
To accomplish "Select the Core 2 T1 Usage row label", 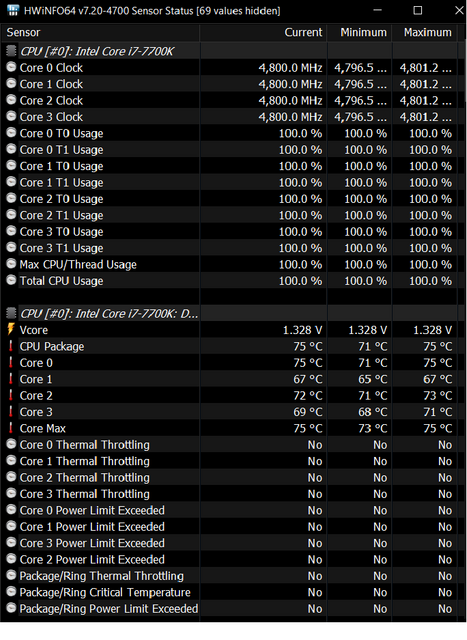I will click(x=61, y=215).
